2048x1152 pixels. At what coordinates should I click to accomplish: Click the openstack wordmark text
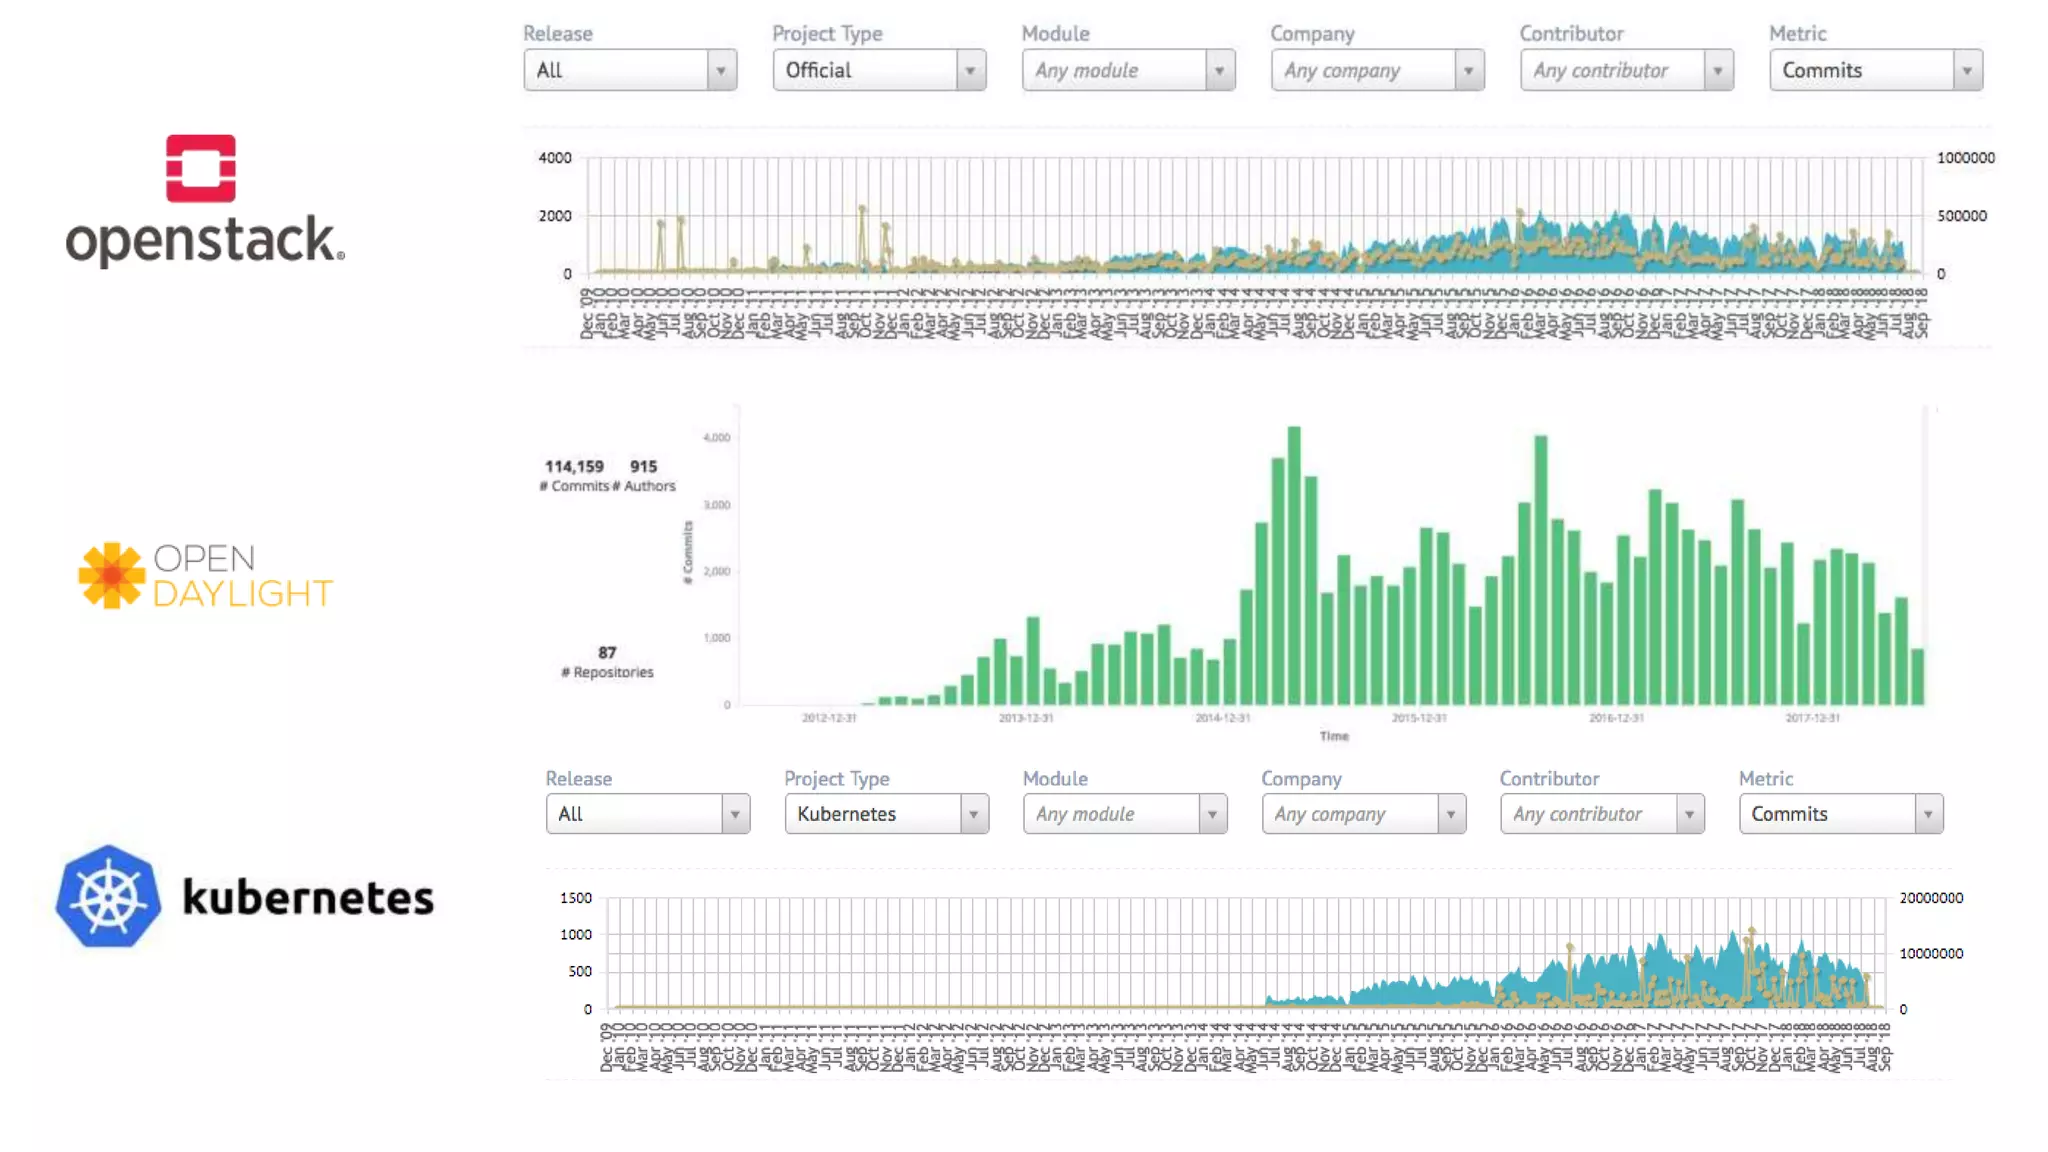(204, 240)
